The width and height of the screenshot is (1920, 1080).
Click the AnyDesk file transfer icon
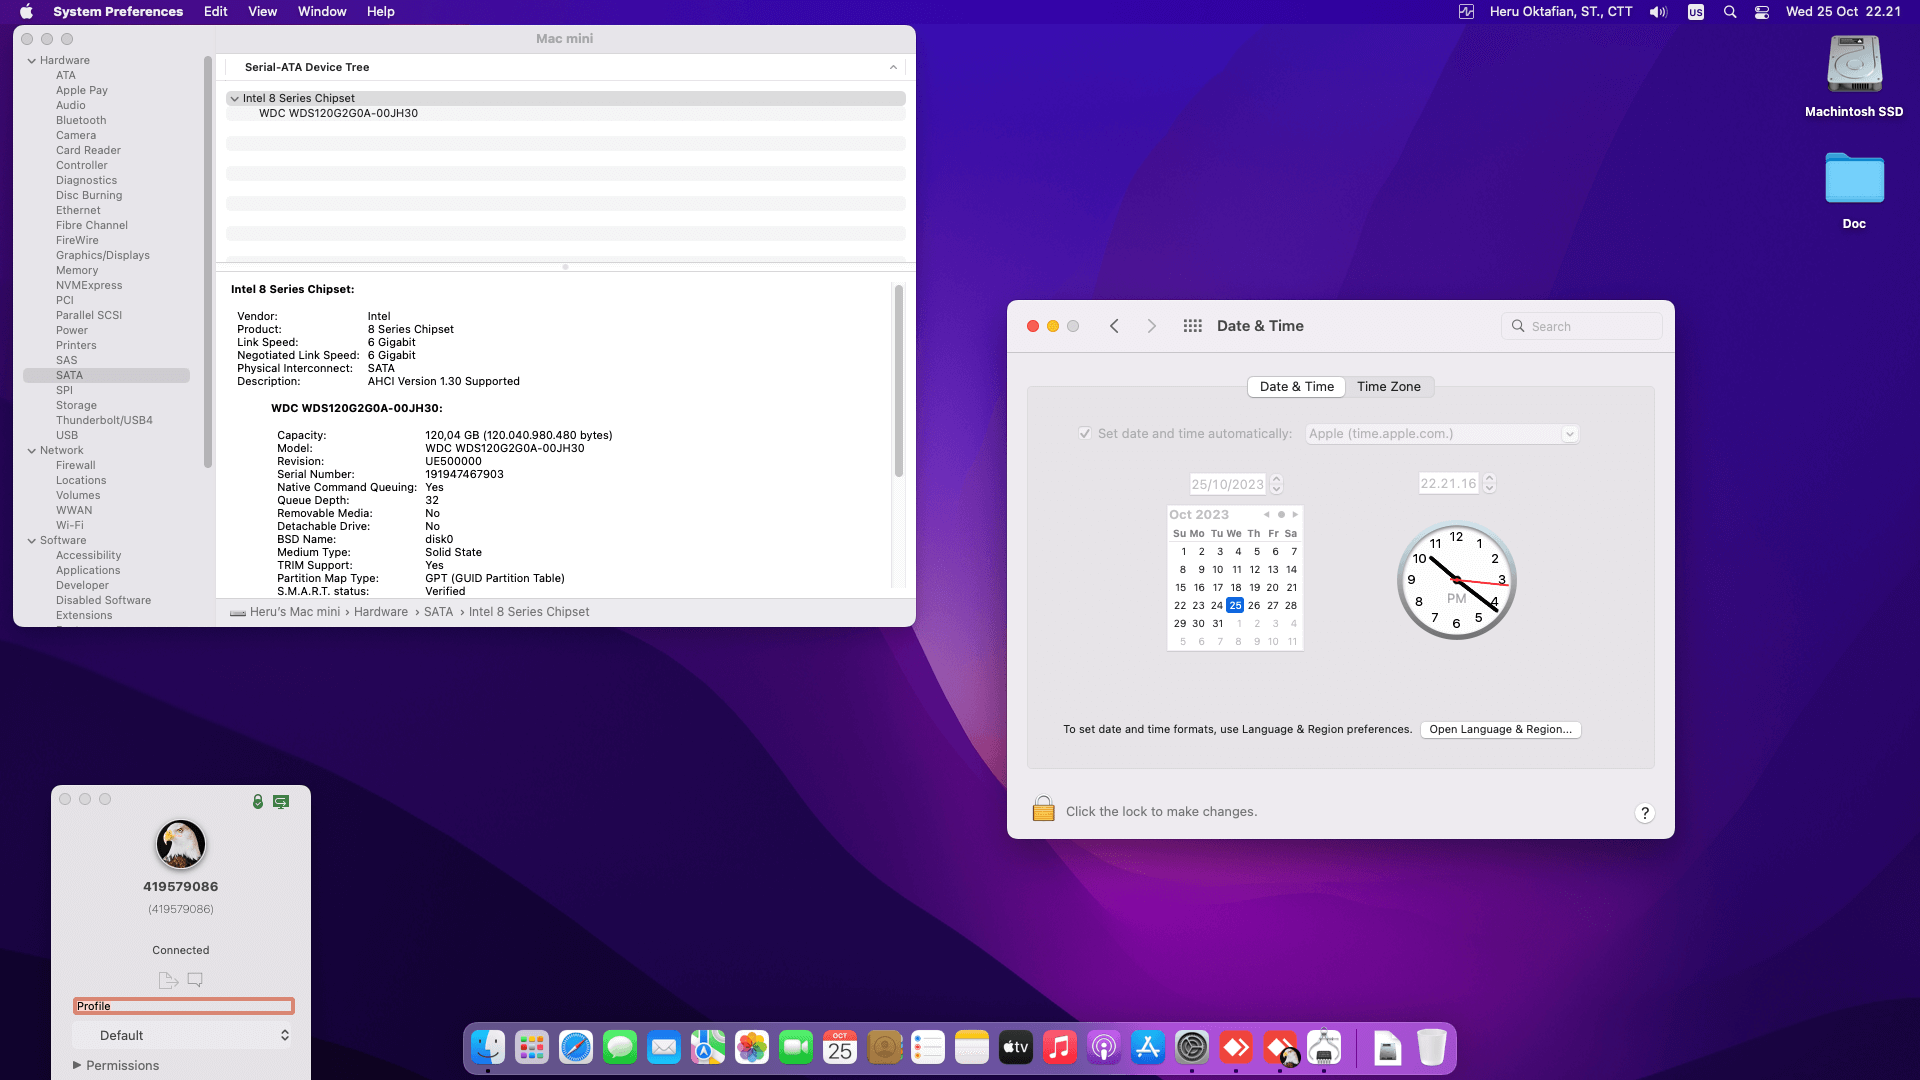(x=167, y=980)
